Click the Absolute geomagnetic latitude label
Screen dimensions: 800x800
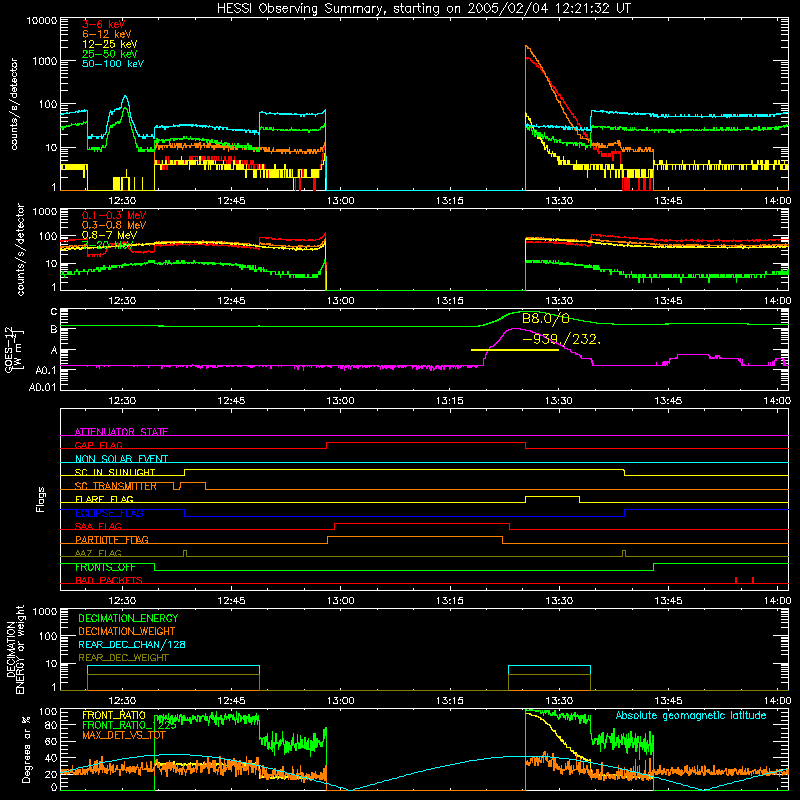691,715
